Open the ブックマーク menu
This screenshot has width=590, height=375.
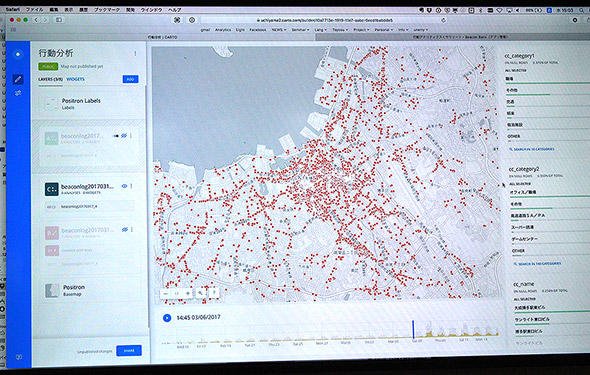point(106,9)
